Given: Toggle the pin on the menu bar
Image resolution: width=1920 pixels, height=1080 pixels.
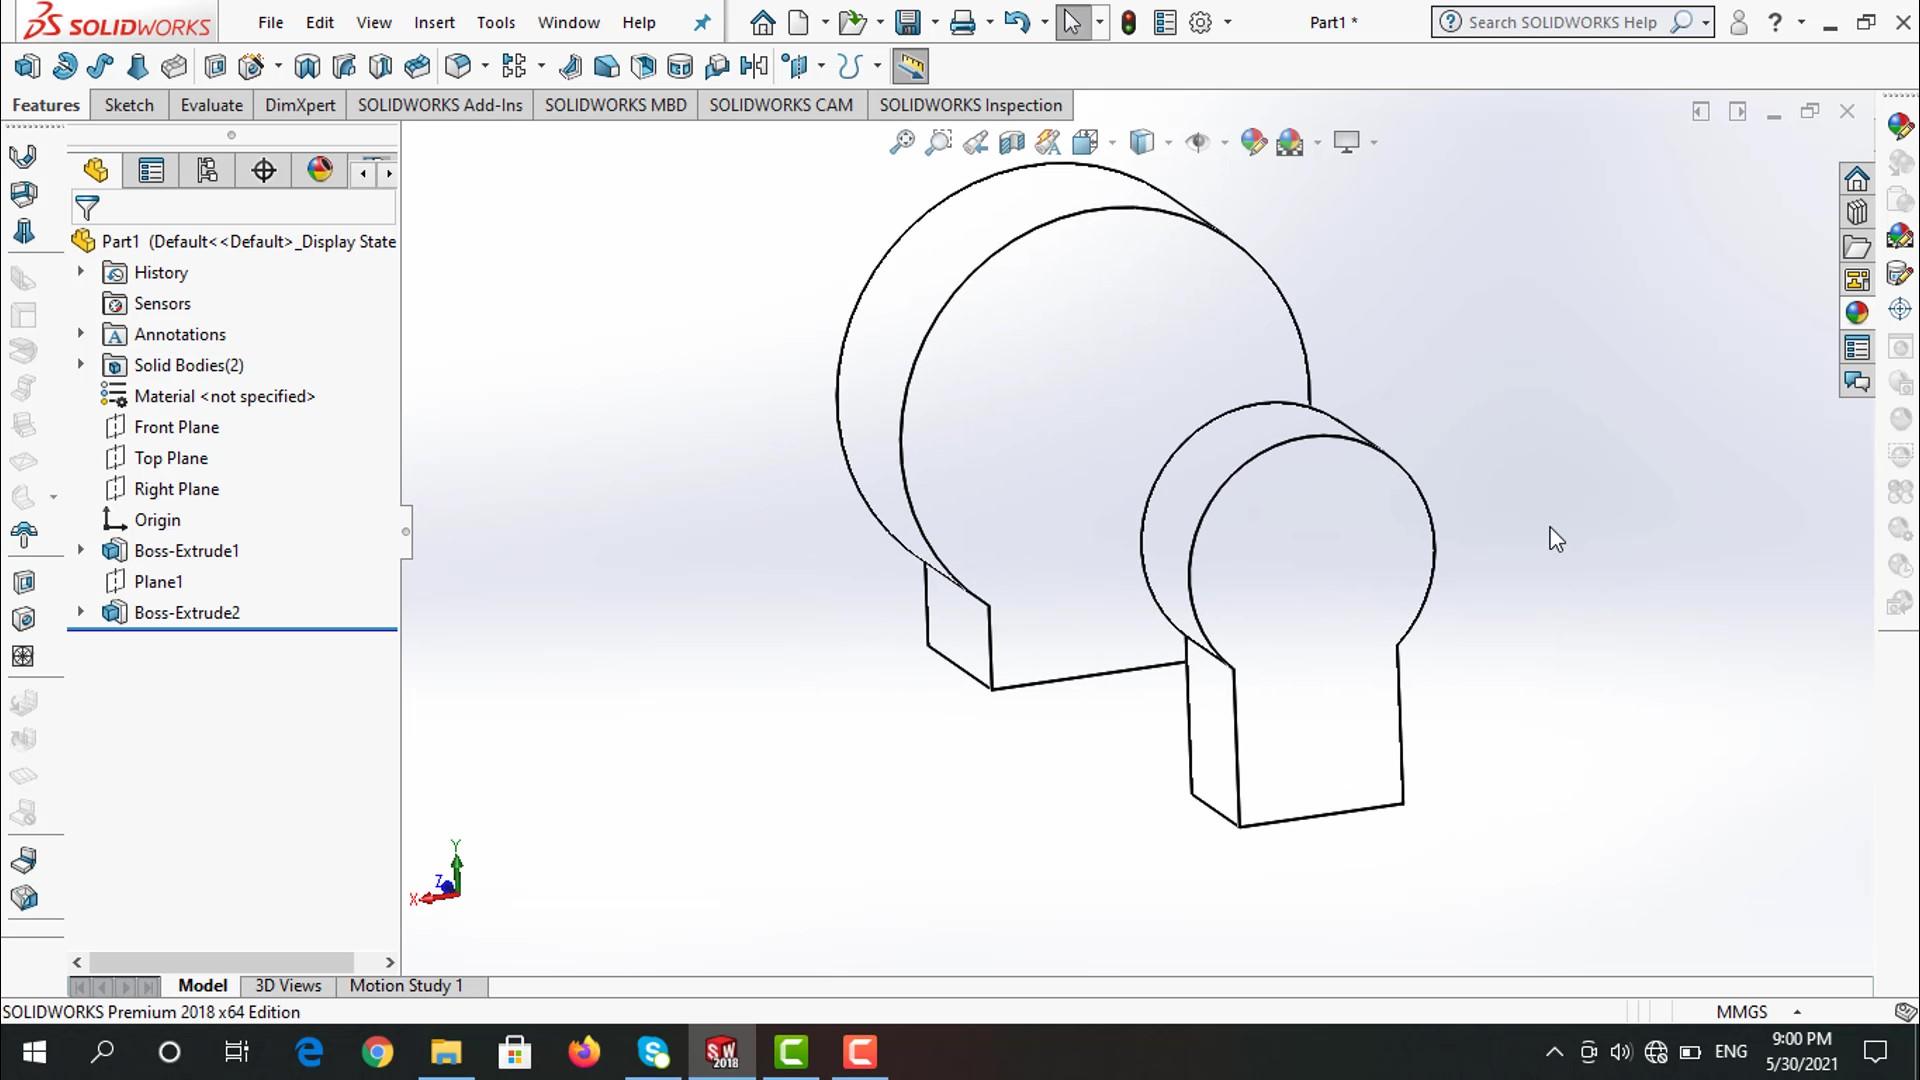Looking at the screenshot, I should (x=702, y=22).
